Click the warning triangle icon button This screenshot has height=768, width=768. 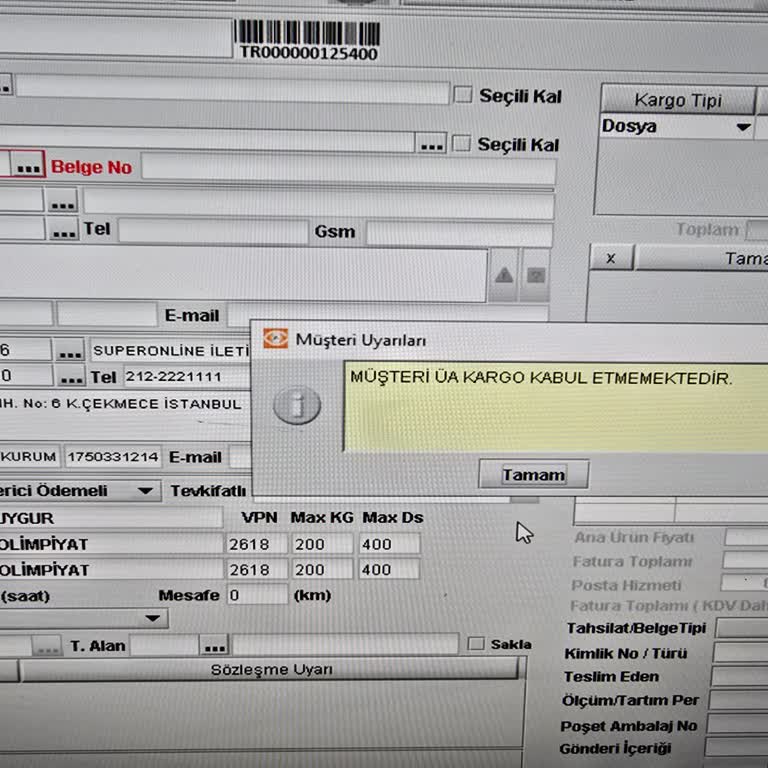504,275
